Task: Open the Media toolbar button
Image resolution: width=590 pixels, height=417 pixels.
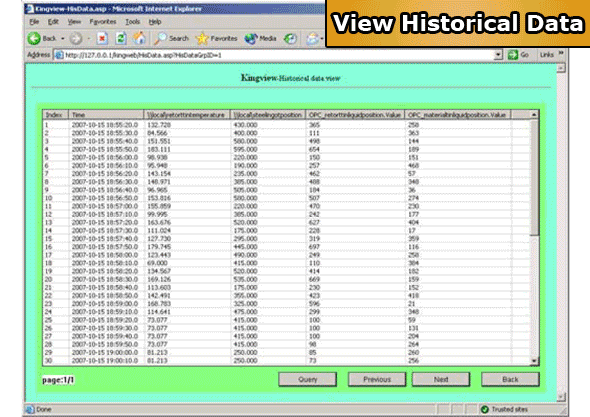Action: [260, 38]
